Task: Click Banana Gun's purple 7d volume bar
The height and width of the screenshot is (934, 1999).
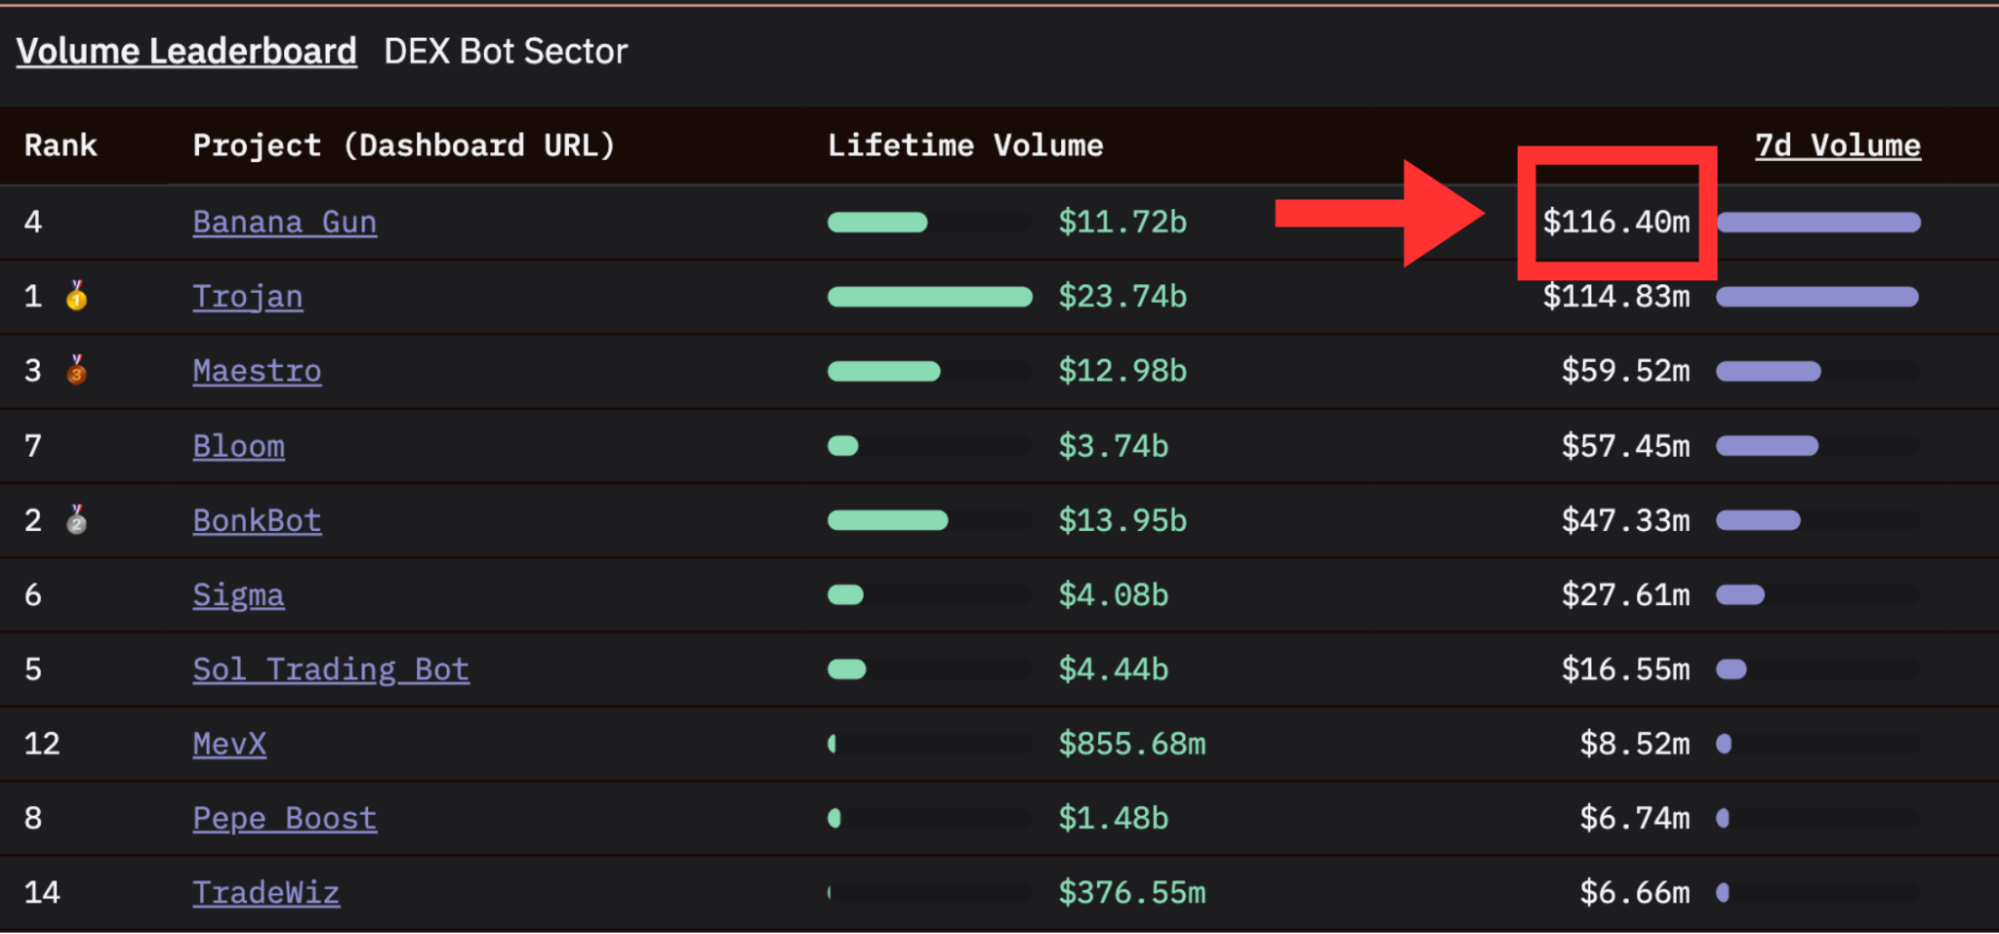Action: [x=1818, y=222]
